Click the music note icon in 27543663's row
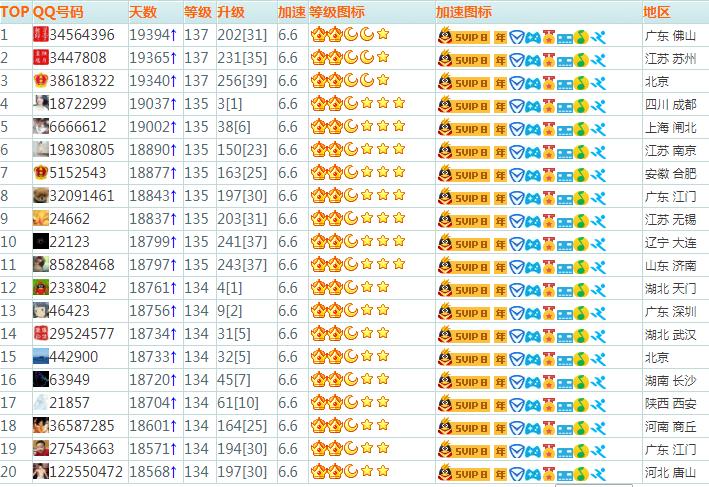This screenshot has width=709, height=487. point(581,451)
